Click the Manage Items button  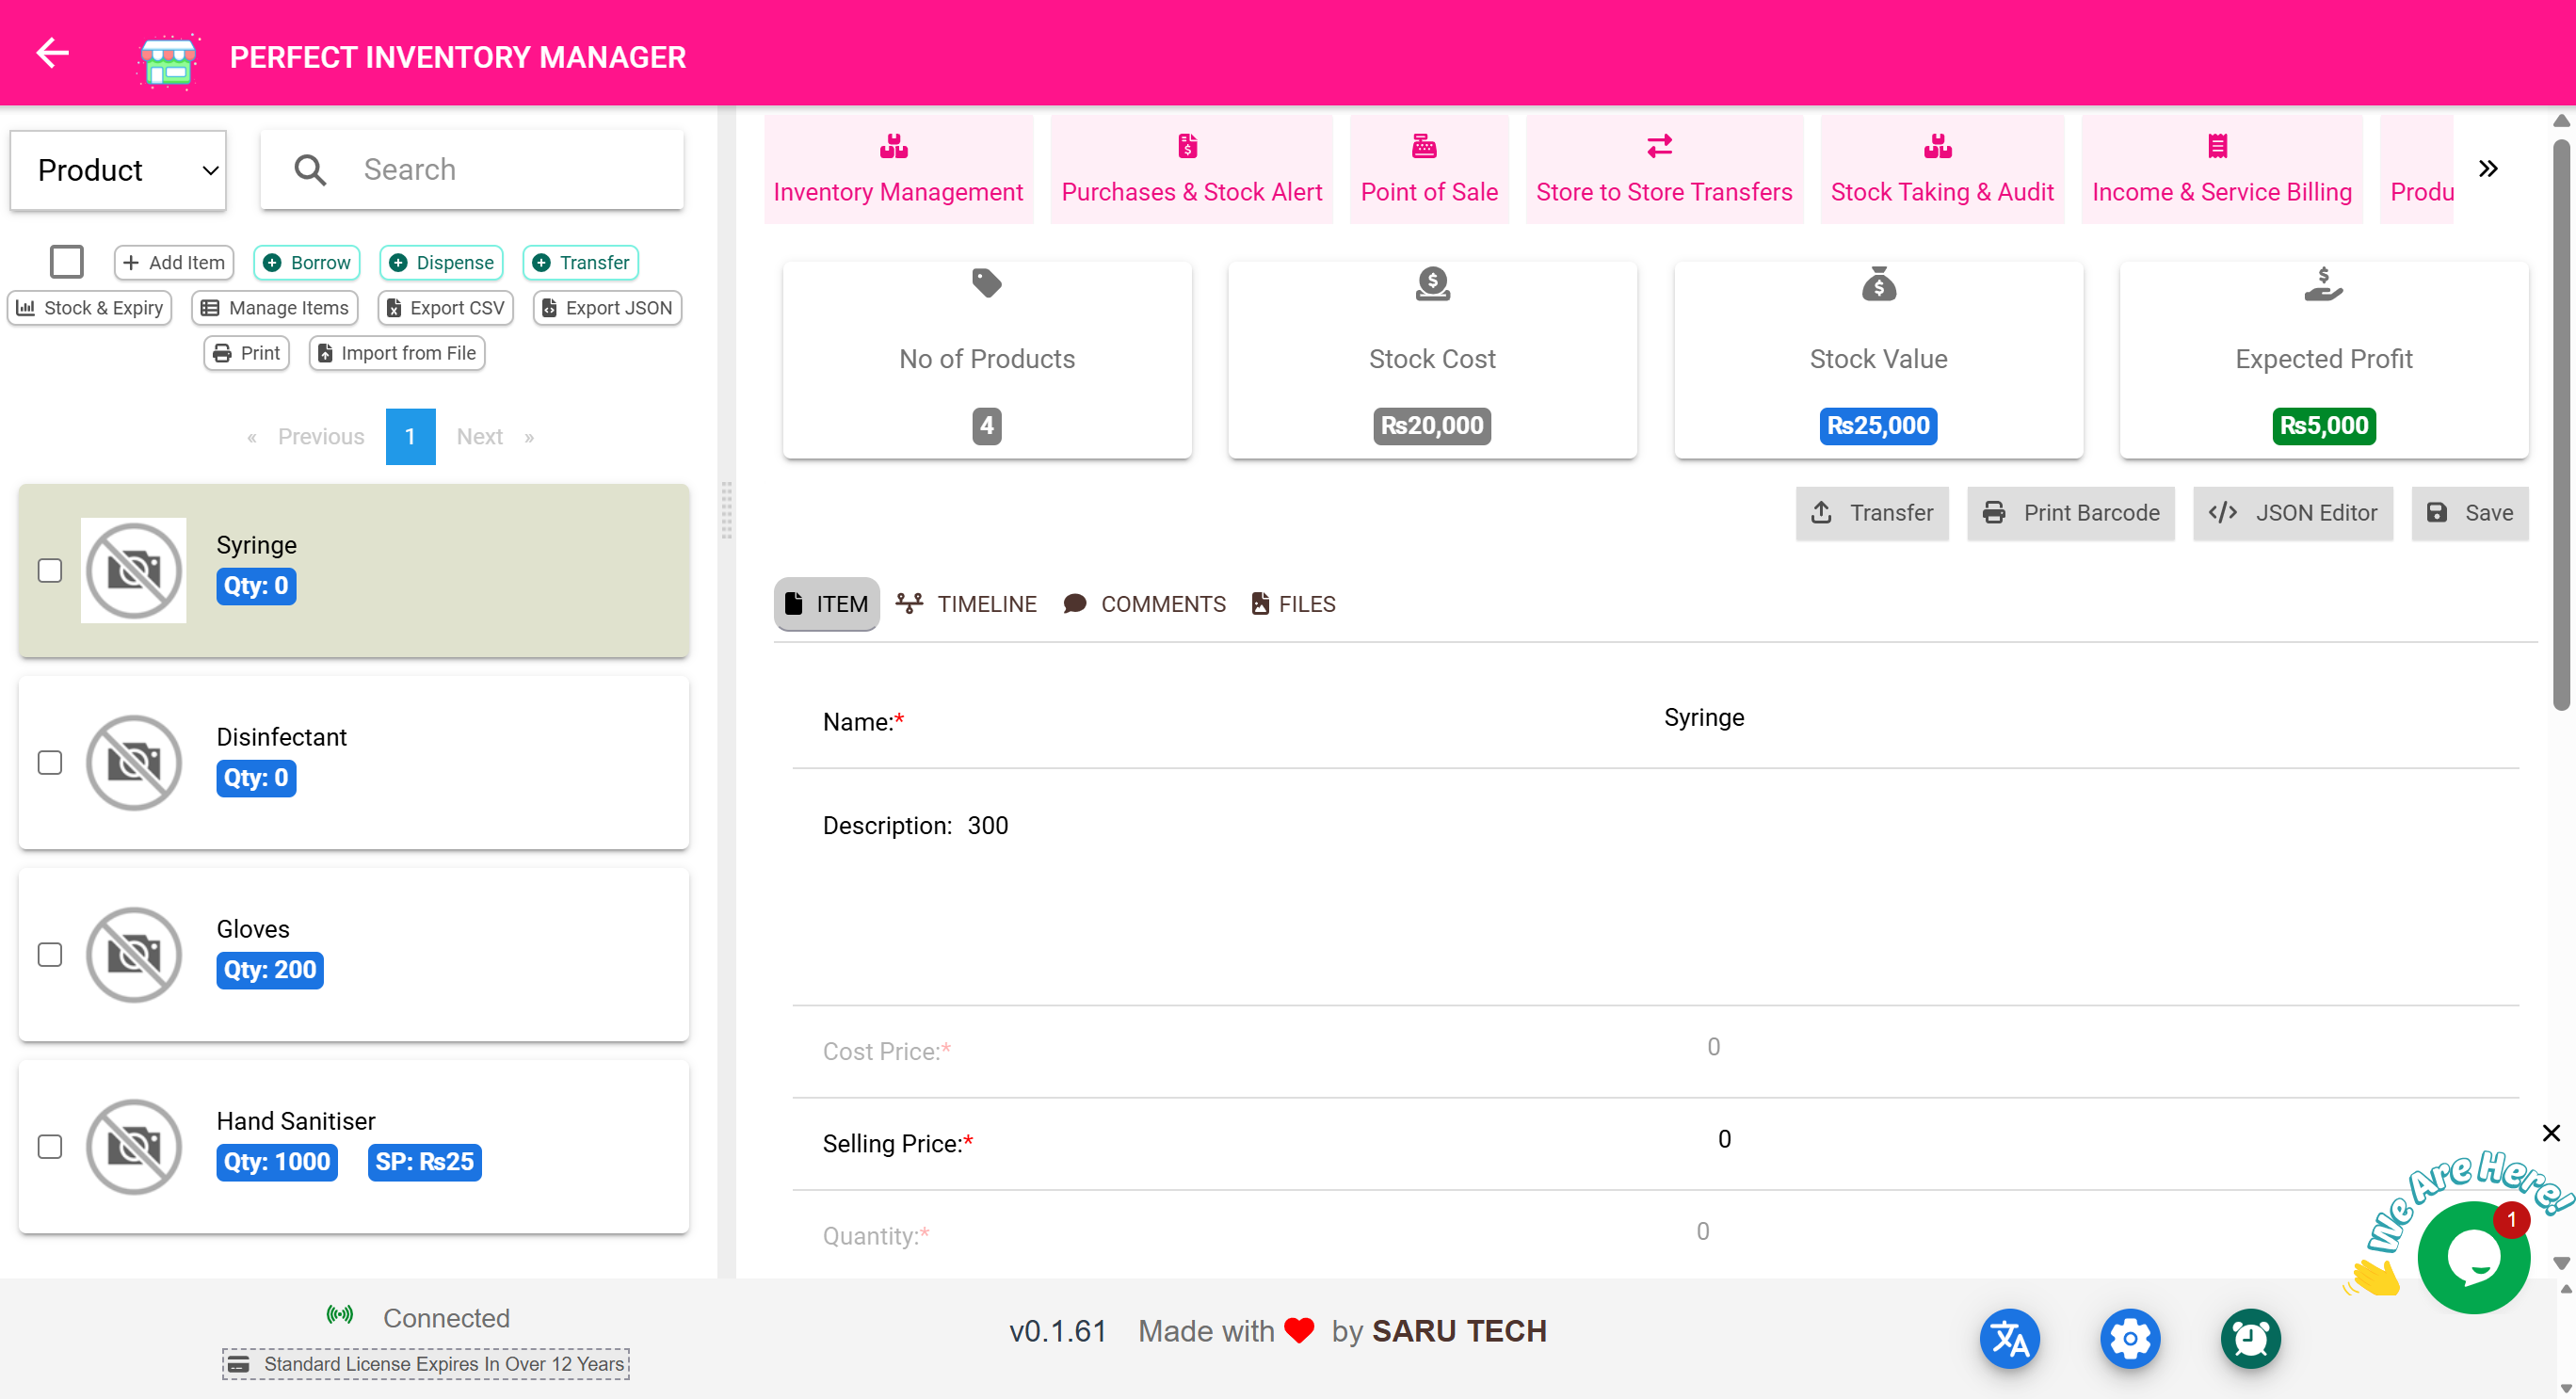(x=274, y=307)
